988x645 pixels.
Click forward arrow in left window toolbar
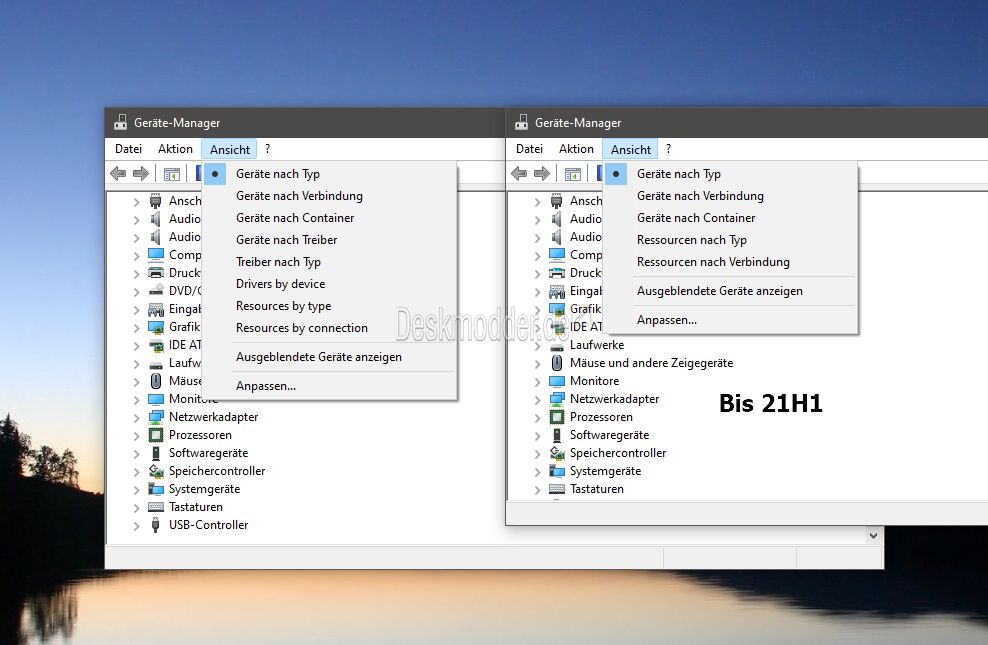(141, 173)
